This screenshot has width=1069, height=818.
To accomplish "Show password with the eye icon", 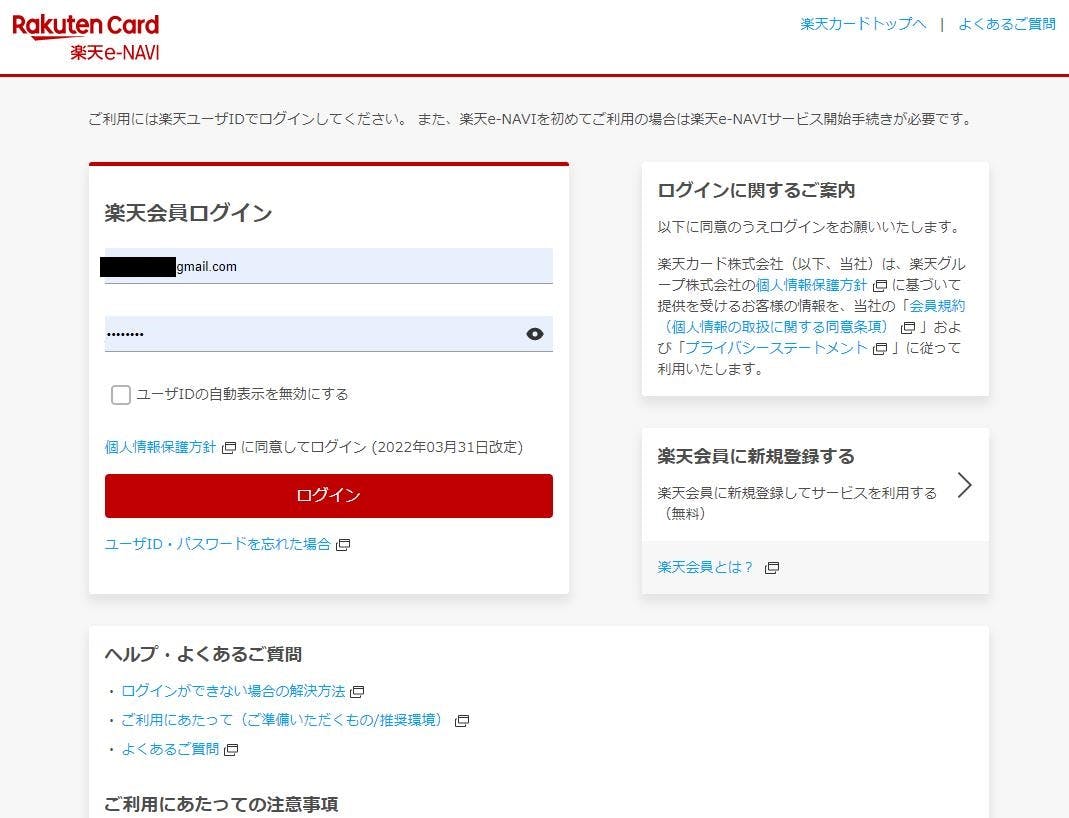I will tap(534, 334).
